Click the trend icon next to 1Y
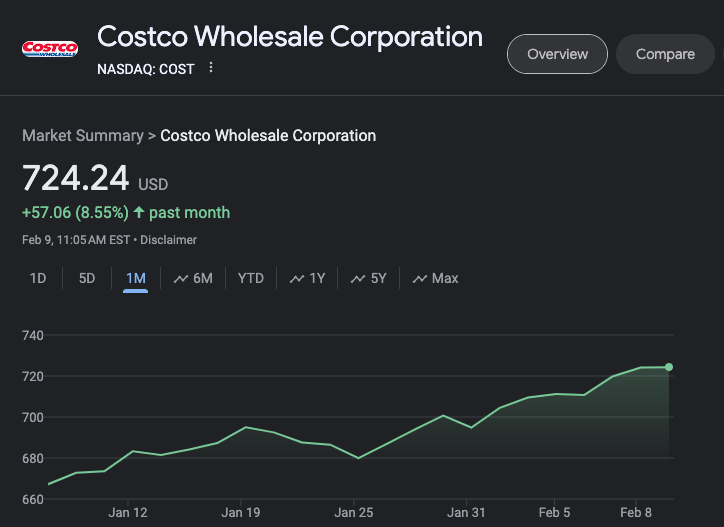 (x=297, y=278)
